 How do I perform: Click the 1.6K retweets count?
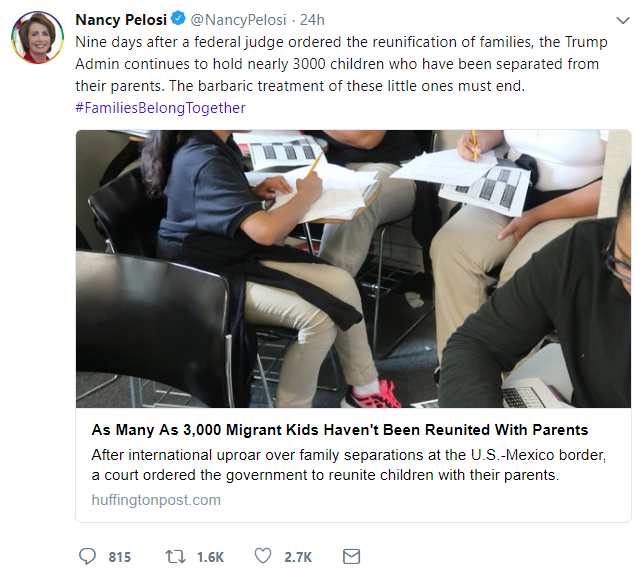click(210, 557)
